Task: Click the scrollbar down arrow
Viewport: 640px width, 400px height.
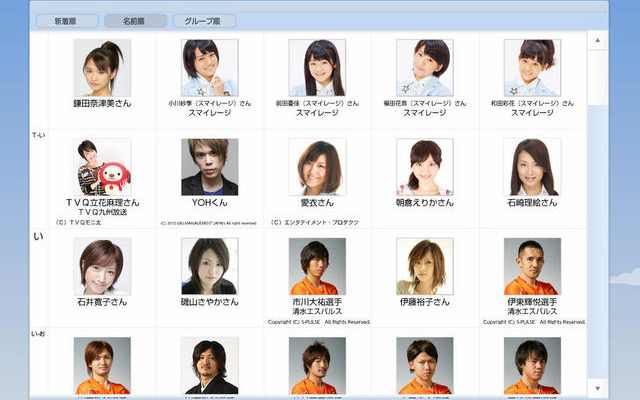Action: coord(598,389)
